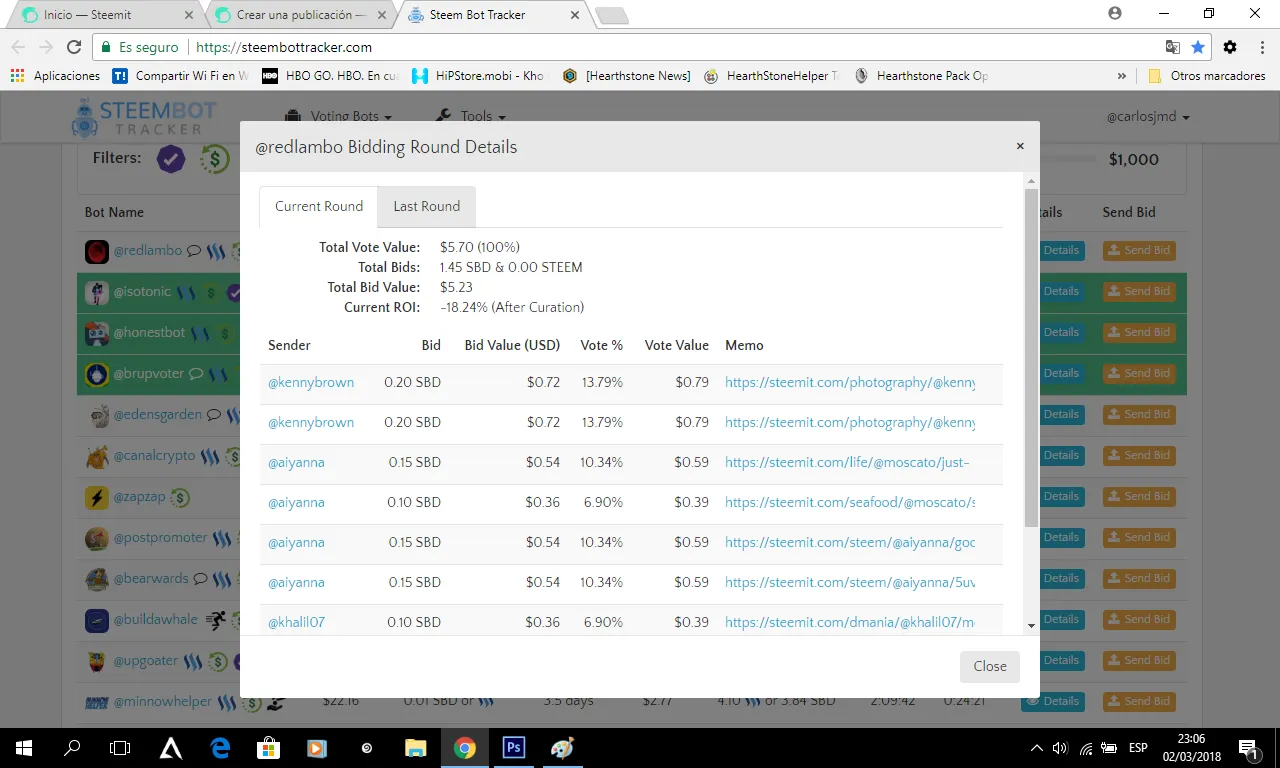Open @edensgarden bot entry
Screen dimensions: 1280x768
click(x=157, y=414)
